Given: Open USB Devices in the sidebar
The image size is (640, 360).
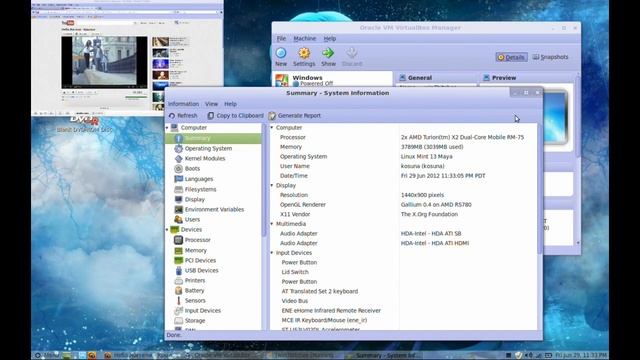Looking at the screenshot, I should (x=201, y=270).
